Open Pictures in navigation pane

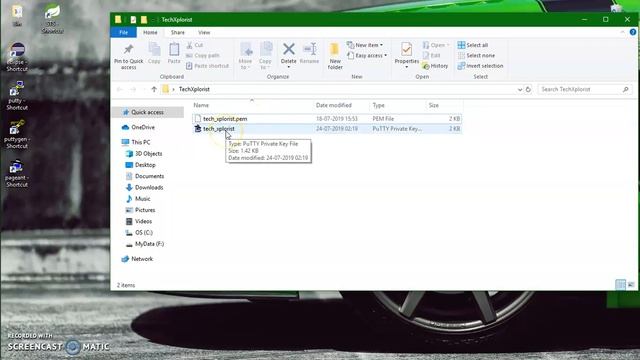pyautogui.click(x=145, y=210)
